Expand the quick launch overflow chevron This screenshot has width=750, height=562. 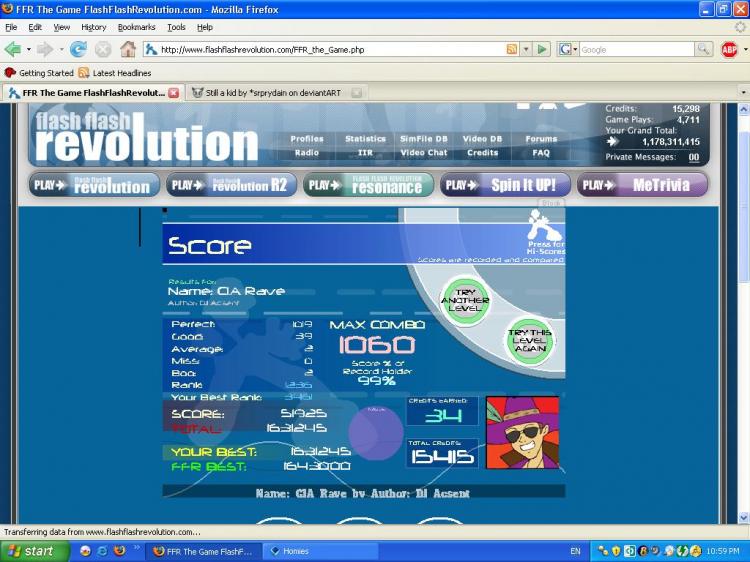pyautogui.click(x=136, y=547)
